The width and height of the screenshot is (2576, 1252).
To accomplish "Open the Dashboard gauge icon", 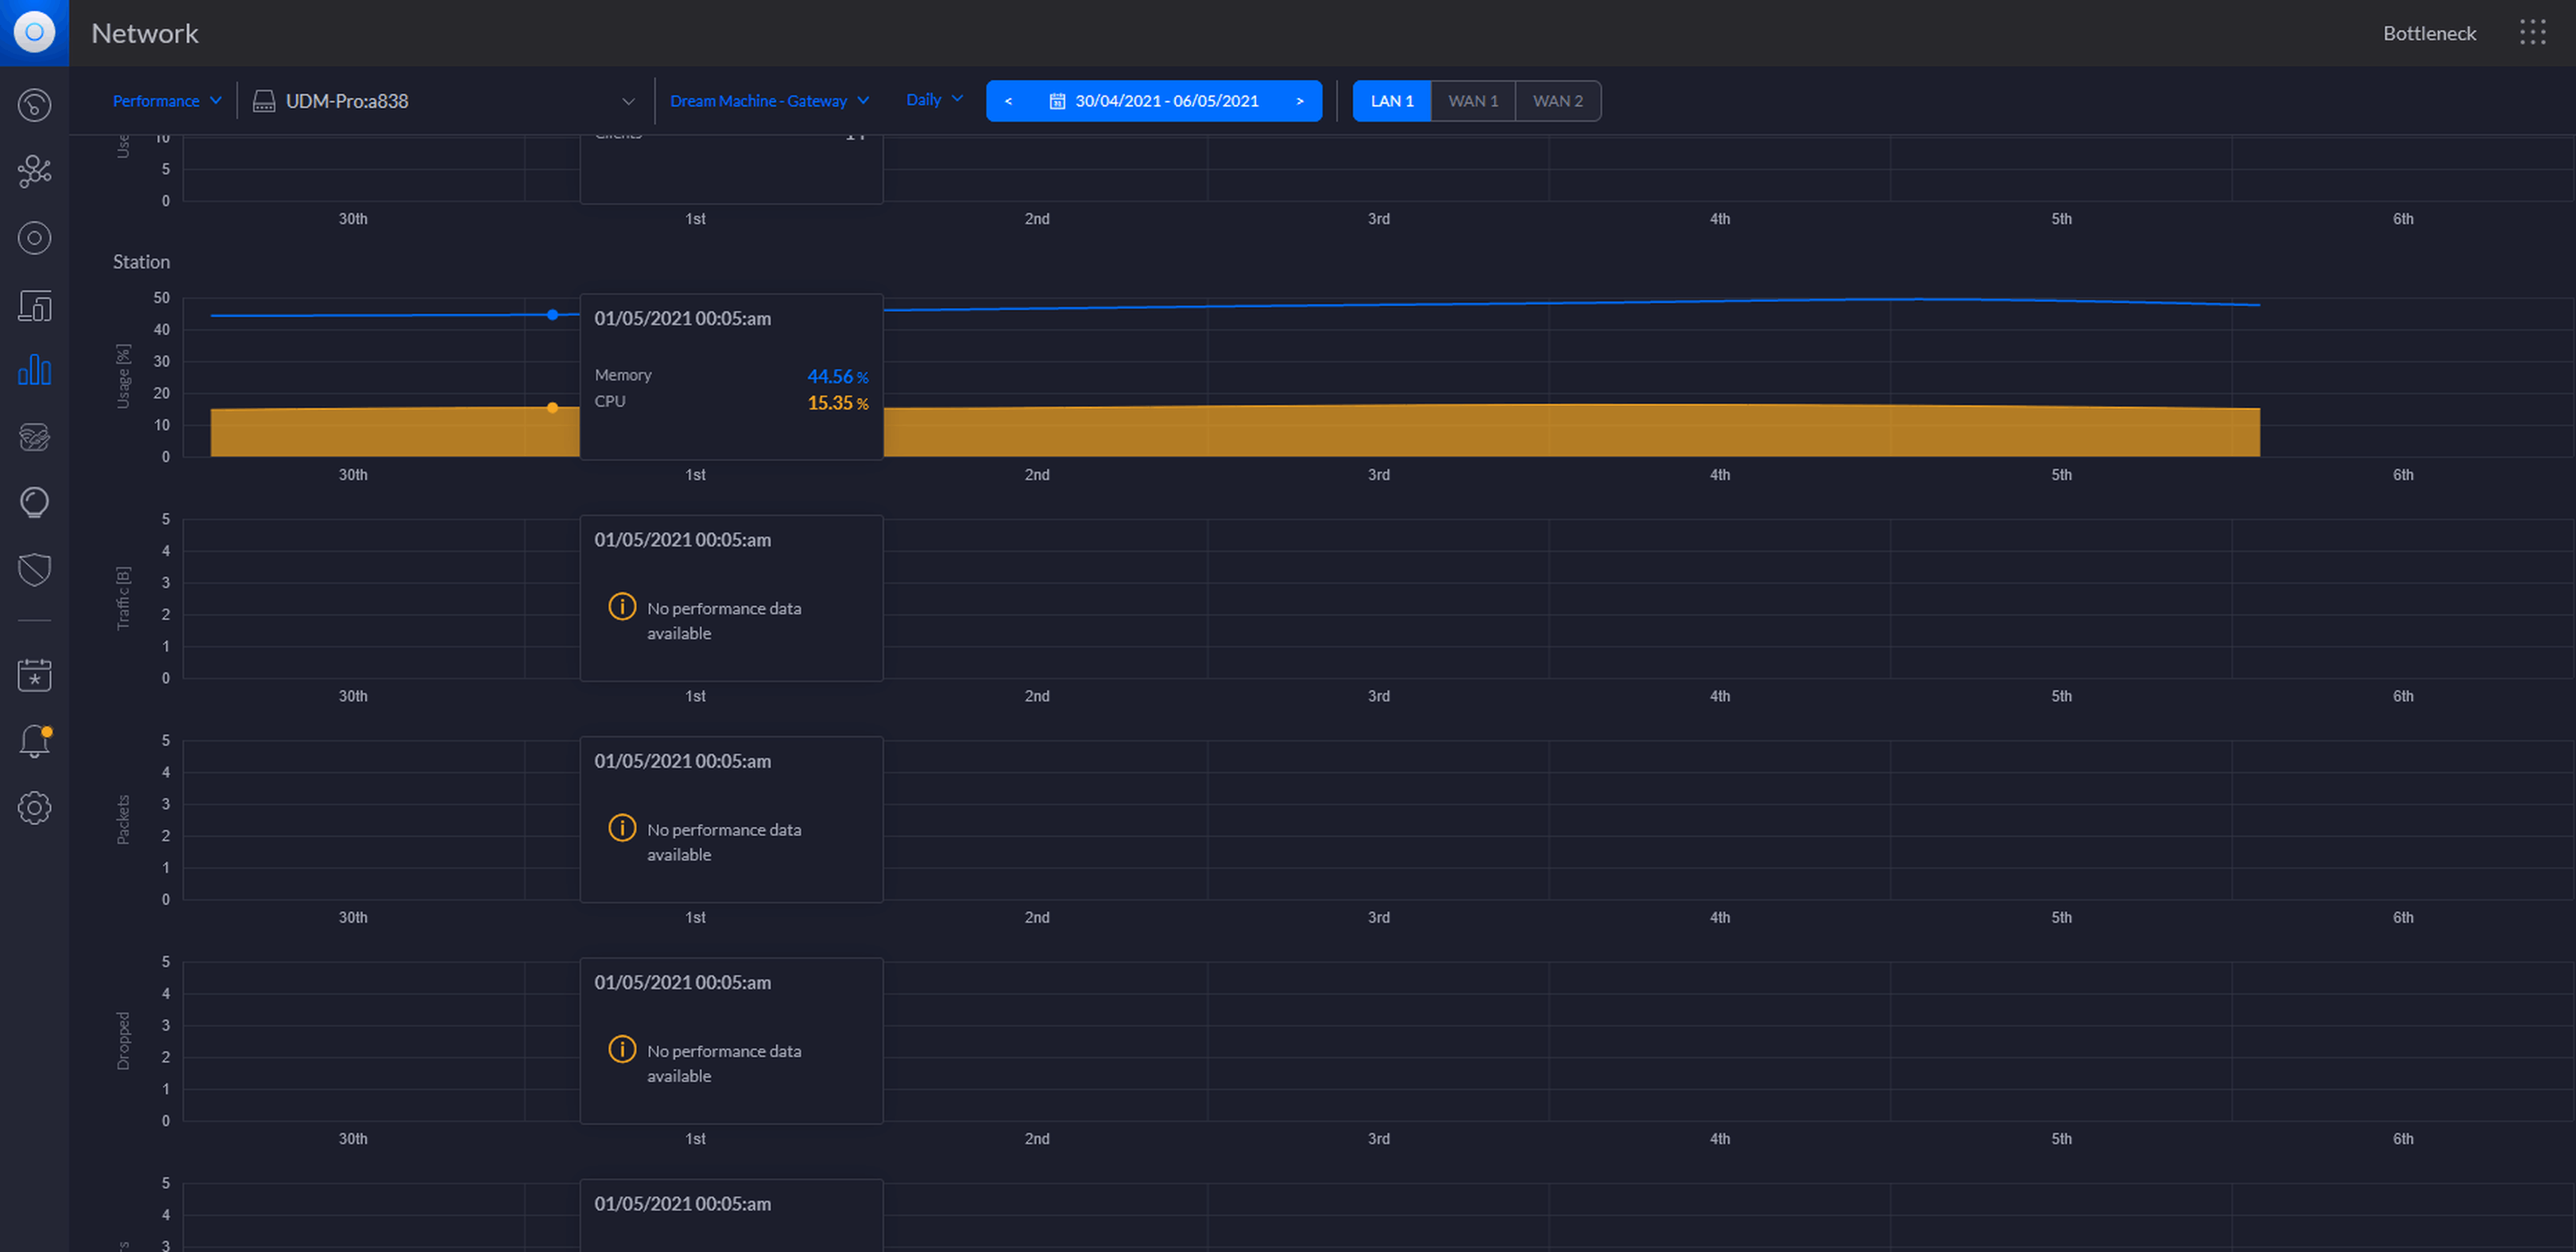I will point(34,105).
